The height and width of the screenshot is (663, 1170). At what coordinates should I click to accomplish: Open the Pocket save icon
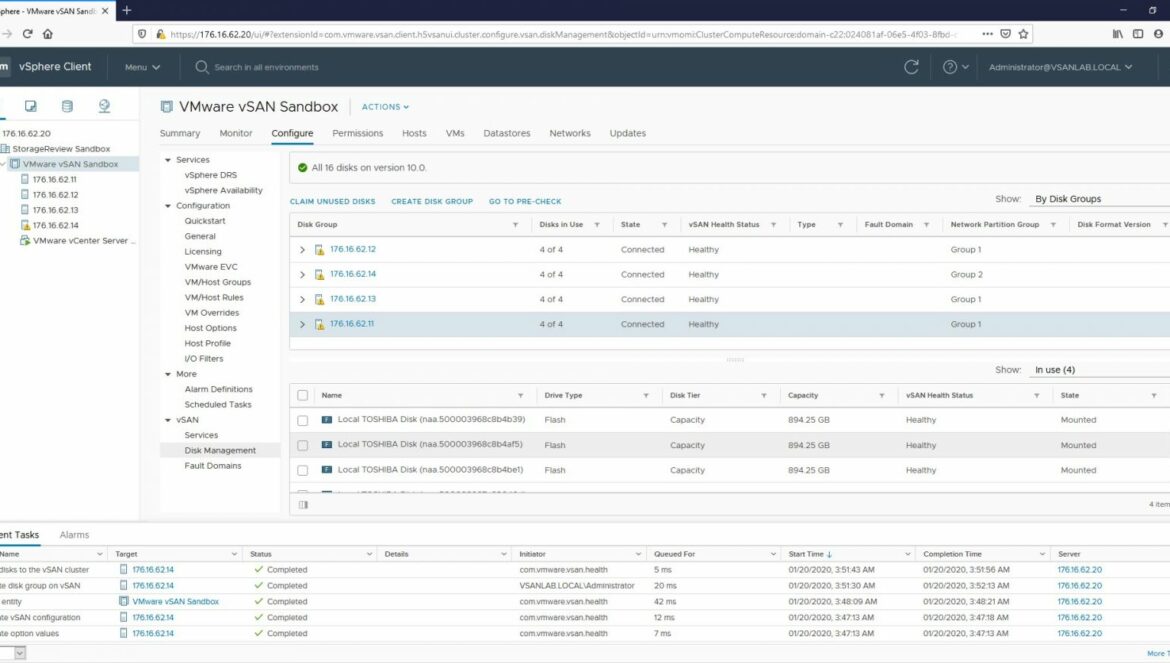click(1006, 34)
